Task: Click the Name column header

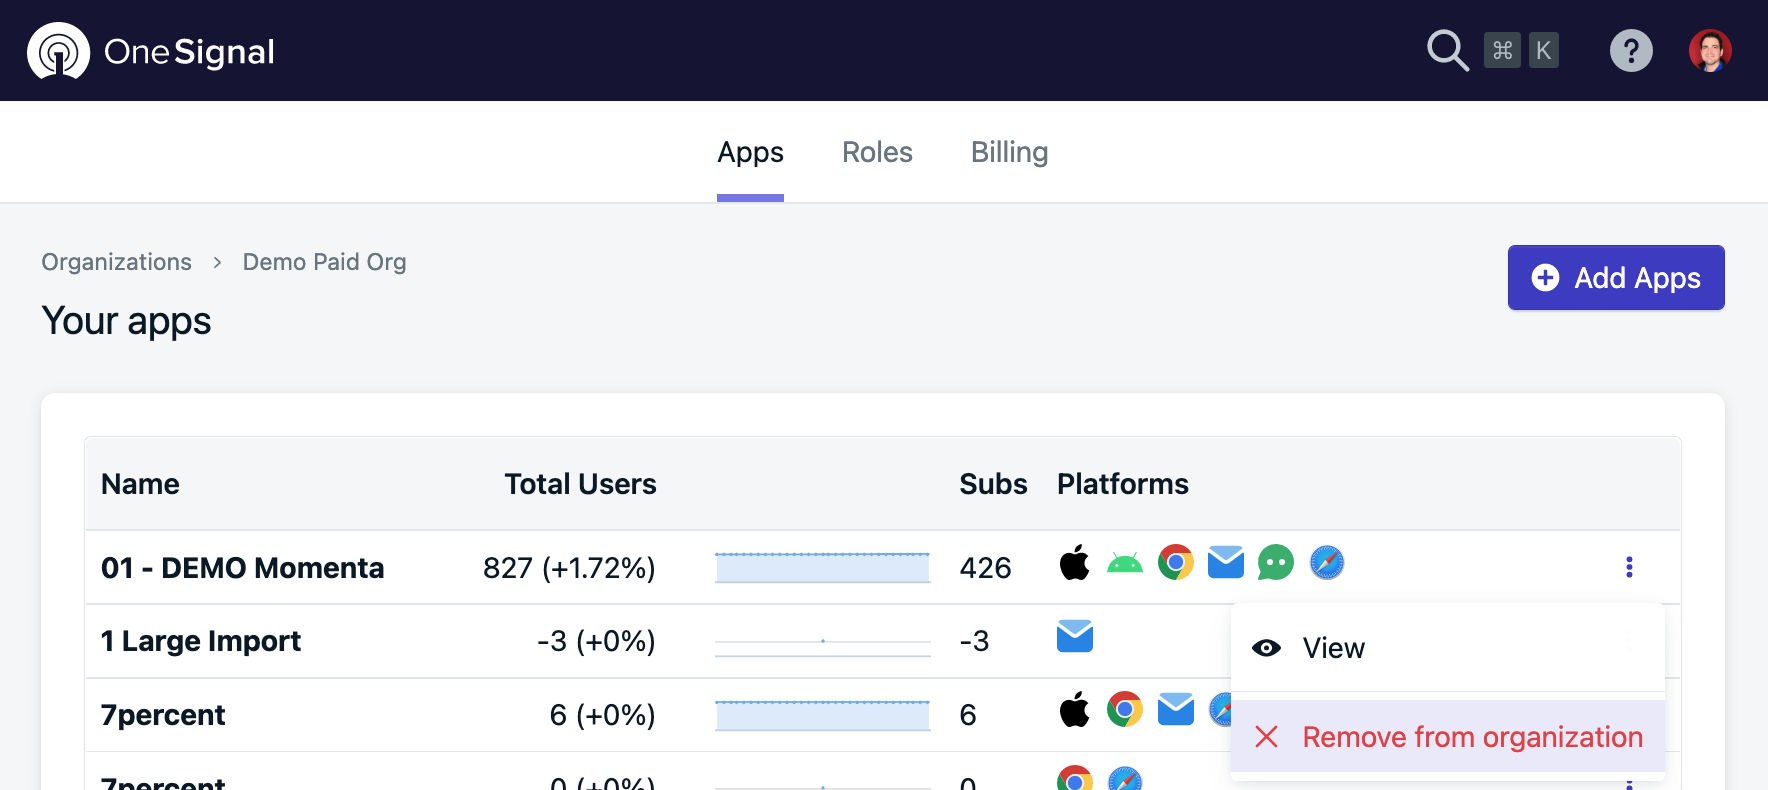Action: pos(140,484)
